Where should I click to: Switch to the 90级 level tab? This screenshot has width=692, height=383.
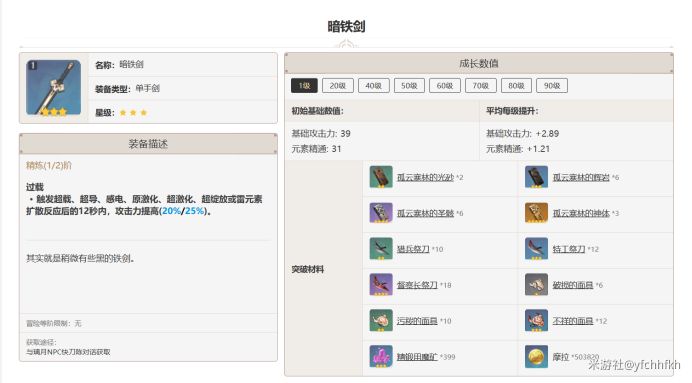pos(552,86)
